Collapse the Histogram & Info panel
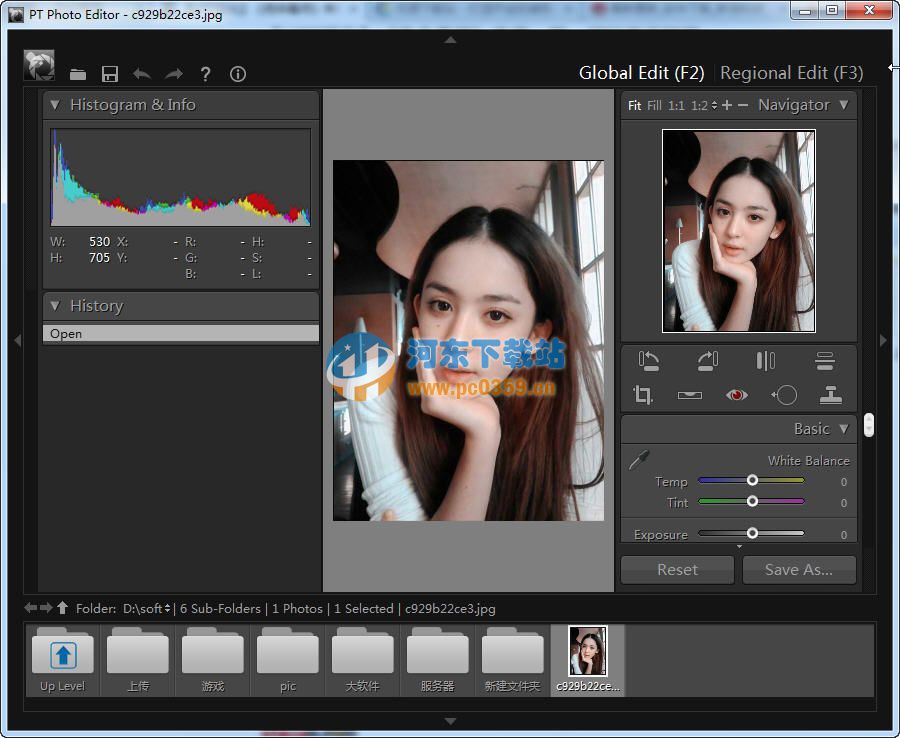 [54, 104]
